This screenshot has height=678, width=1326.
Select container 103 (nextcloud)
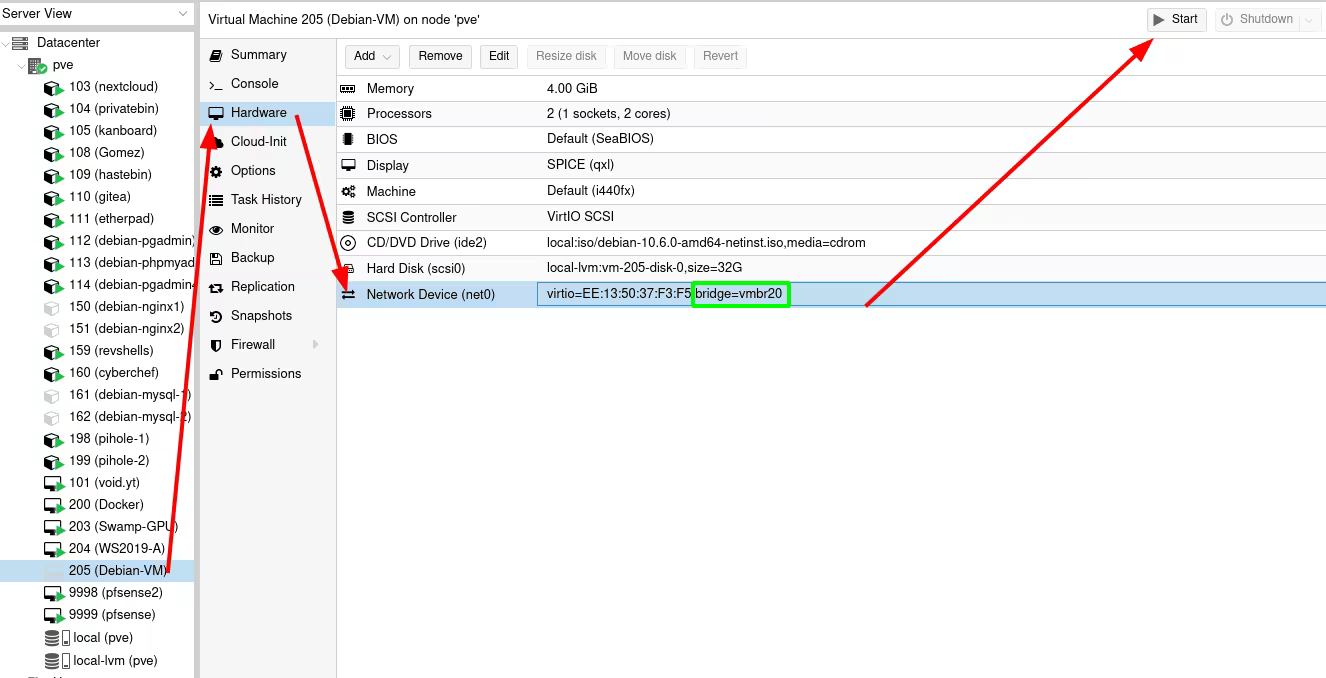point(113,87)
